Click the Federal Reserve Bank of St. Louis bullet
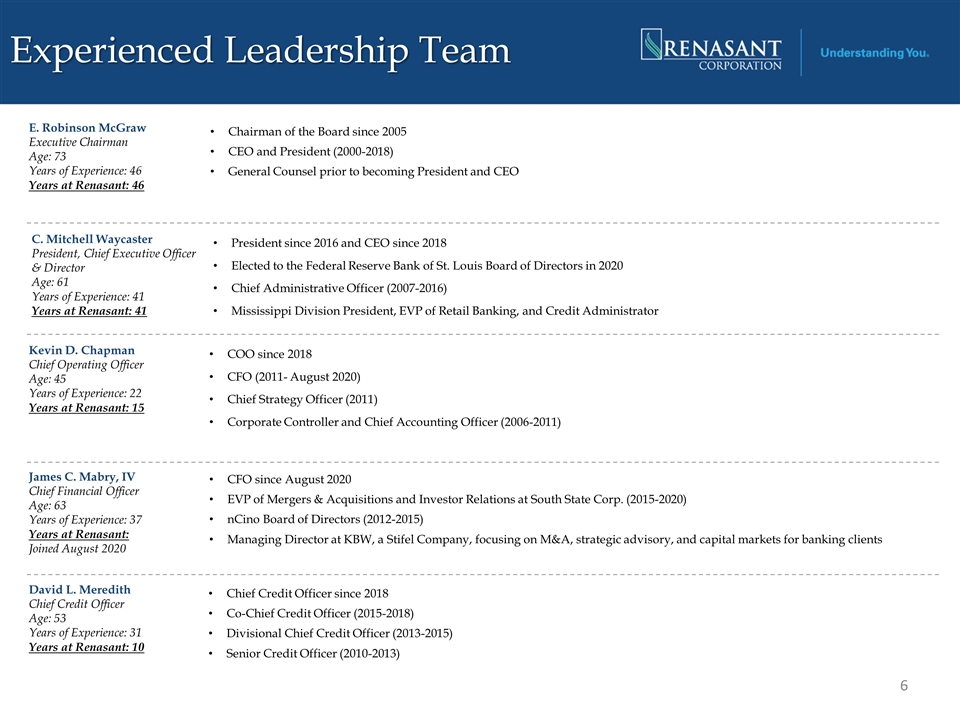This screenshot has width=960, height=720. [427, 266]
